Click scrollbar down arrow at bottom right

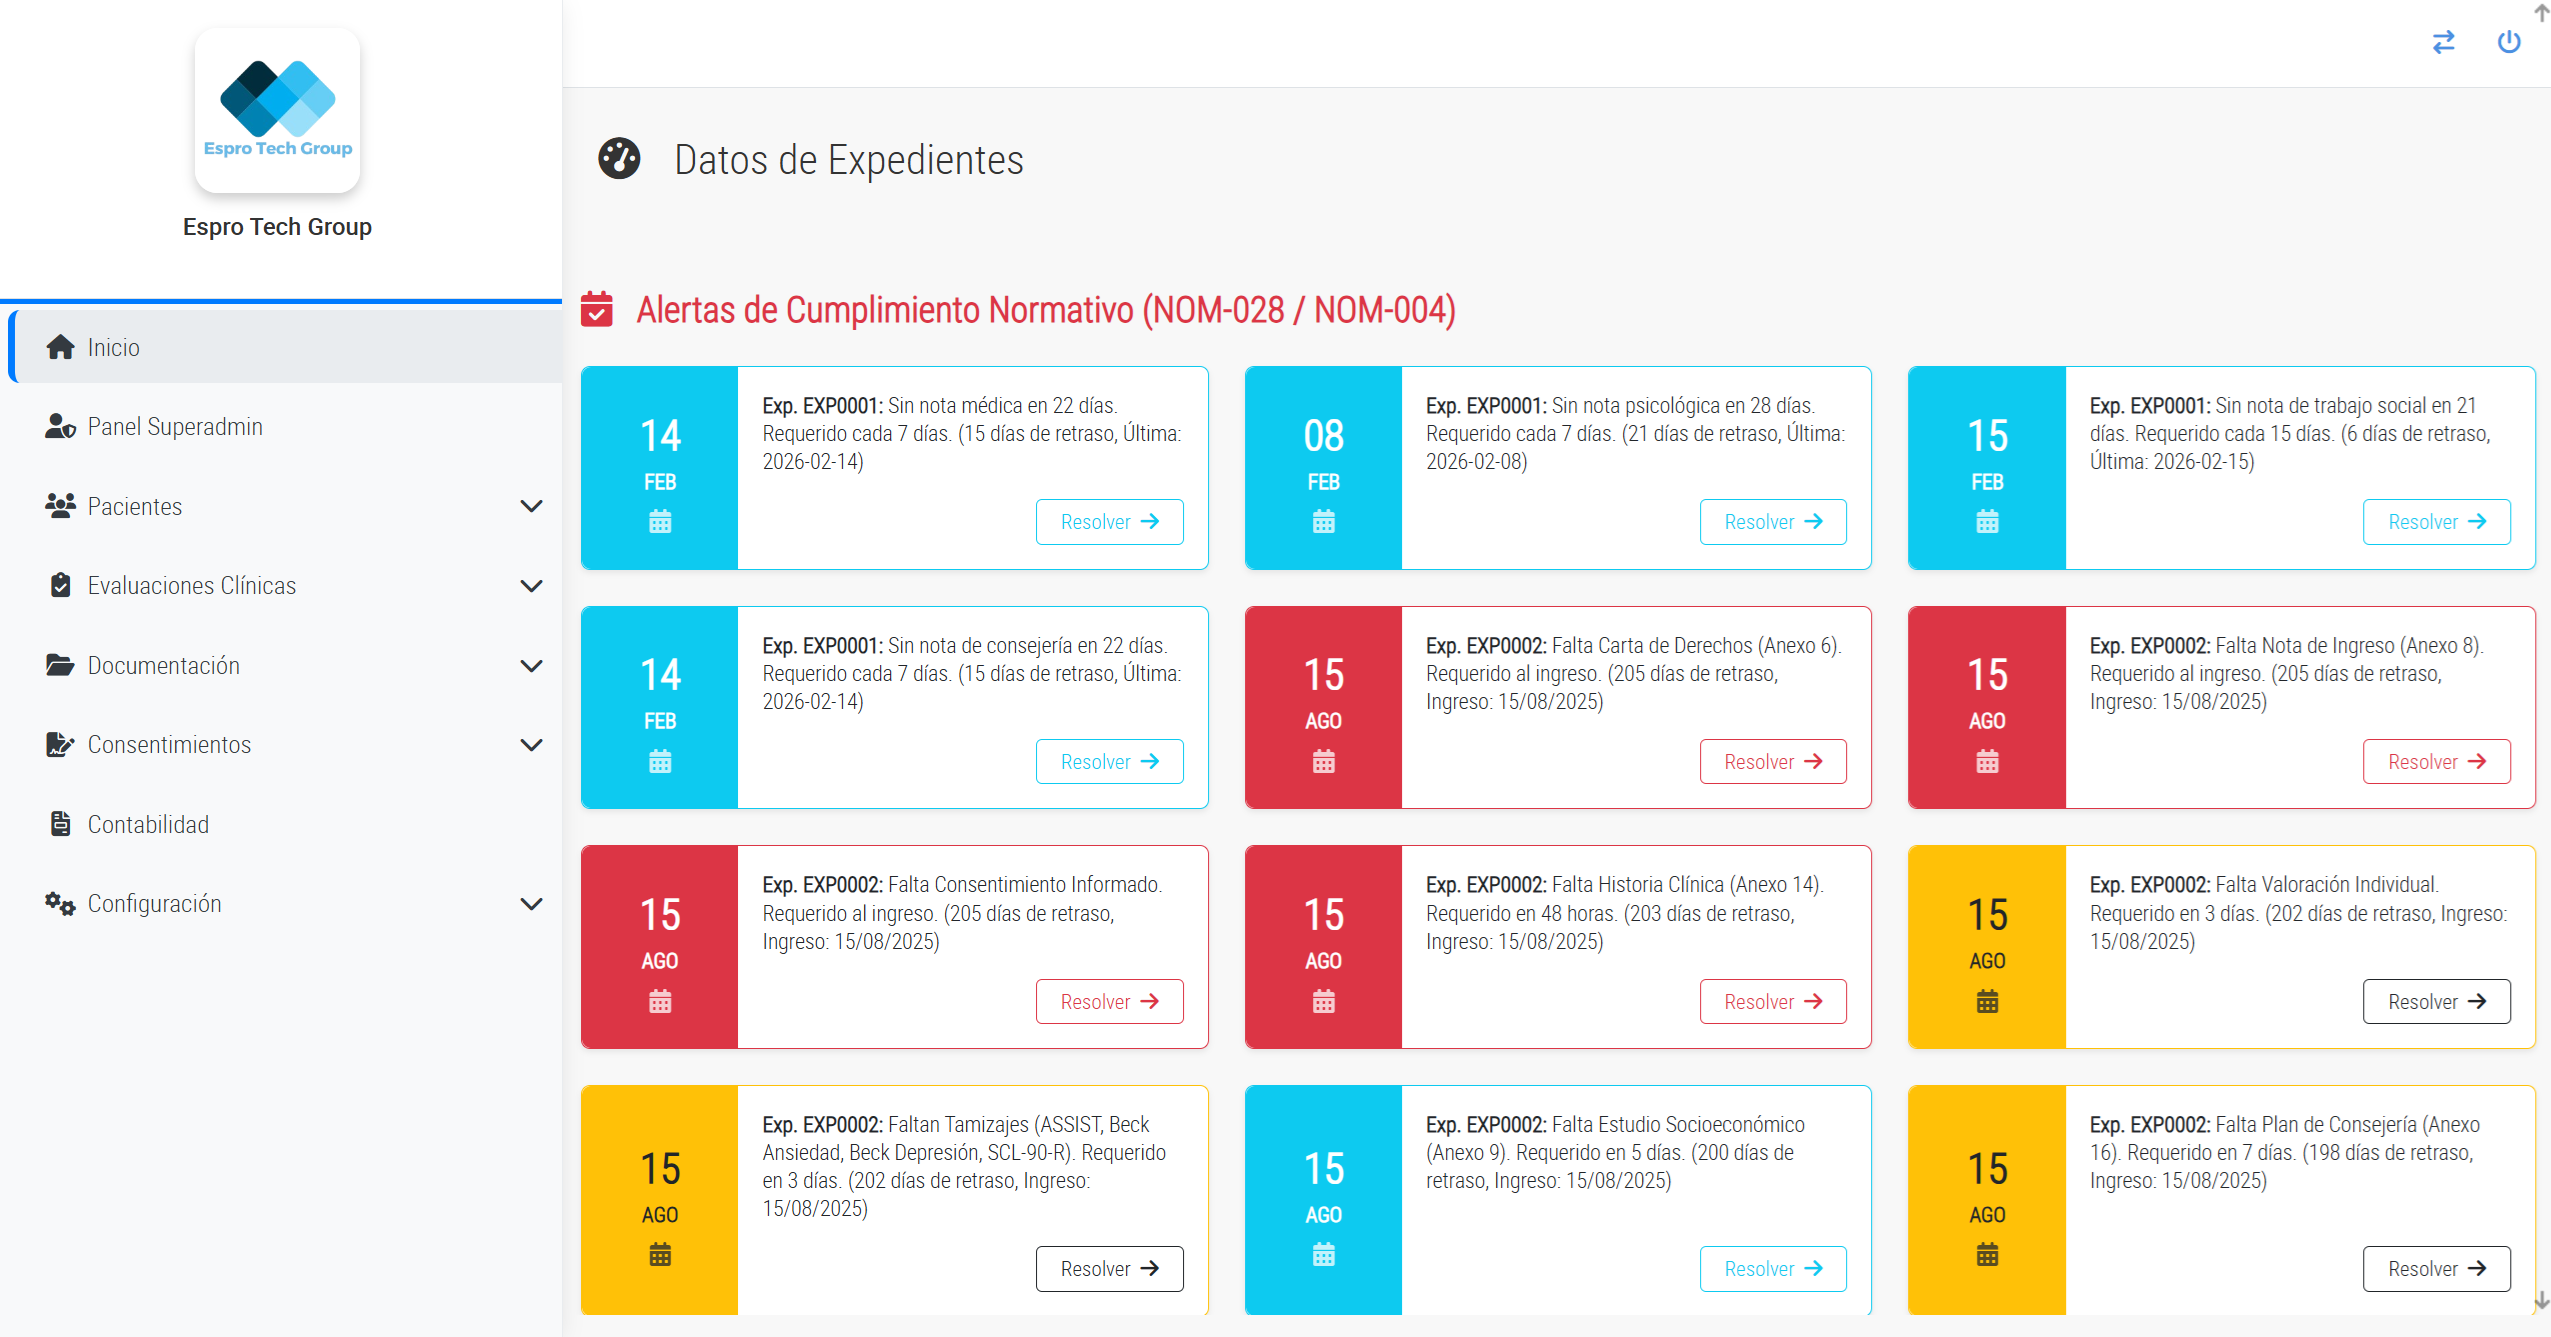[x=2541, y=1299]
